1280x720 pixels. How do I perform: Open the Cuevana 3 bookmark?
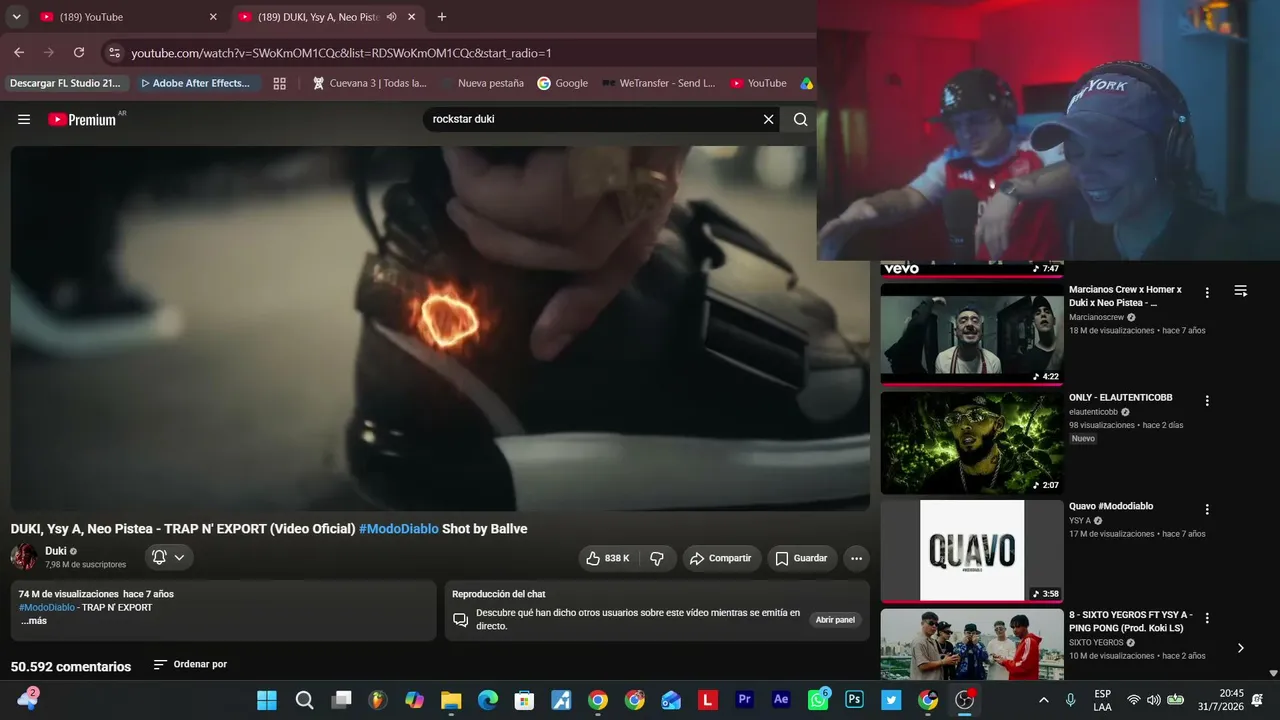pyautogui.click(x=370, y=83)
